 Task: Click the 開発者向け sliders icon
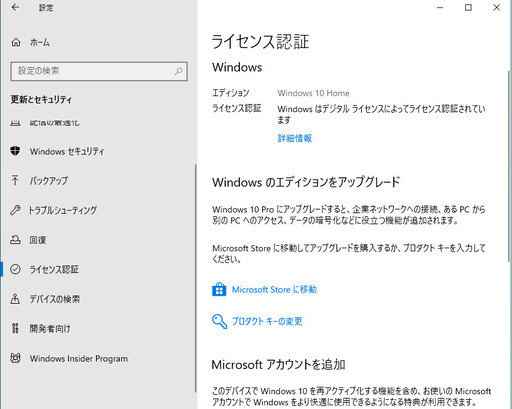15,328
